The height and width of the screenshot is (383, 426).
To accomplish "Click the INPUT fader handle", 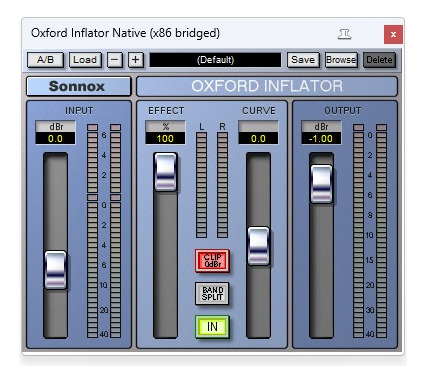I will [55, 270].
